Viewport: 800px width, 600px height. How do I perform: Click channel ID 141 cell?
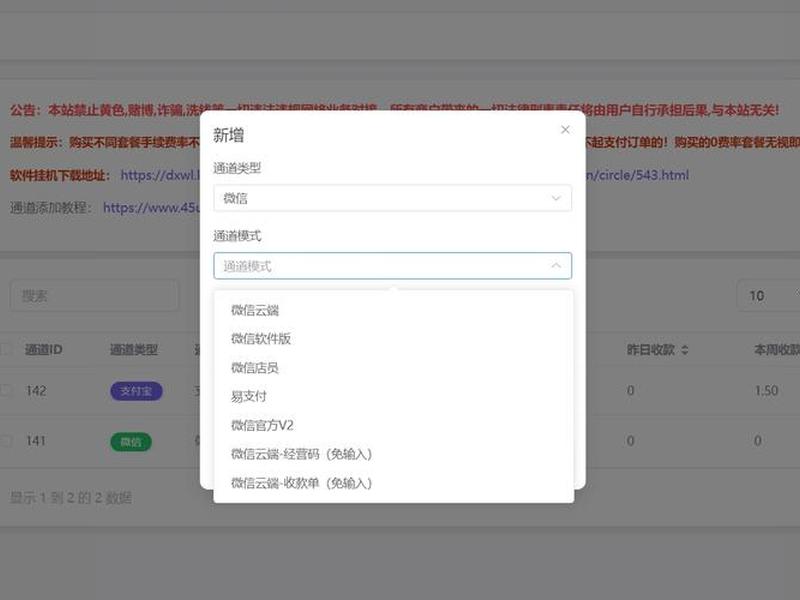click(x=36, y=441)
